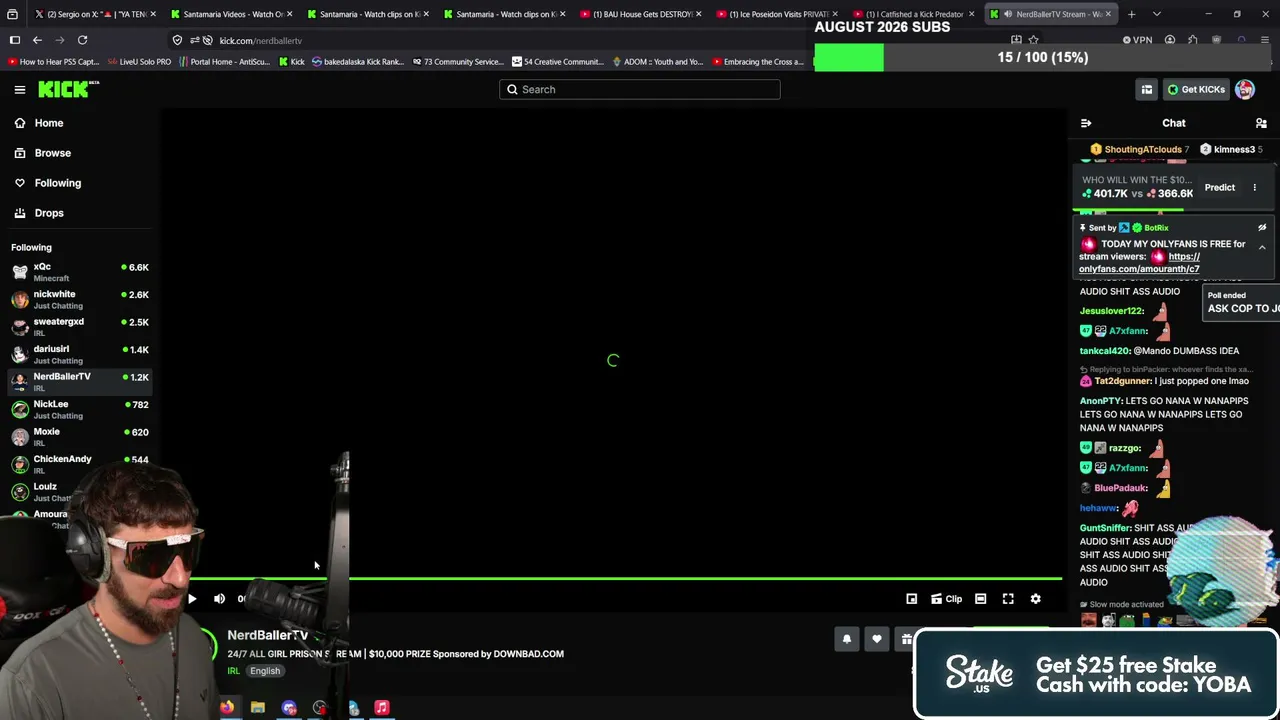Screen dimensions: 1280x720
Task: Open the picture-in-picture player icon
Action: [x=911, y=599]
